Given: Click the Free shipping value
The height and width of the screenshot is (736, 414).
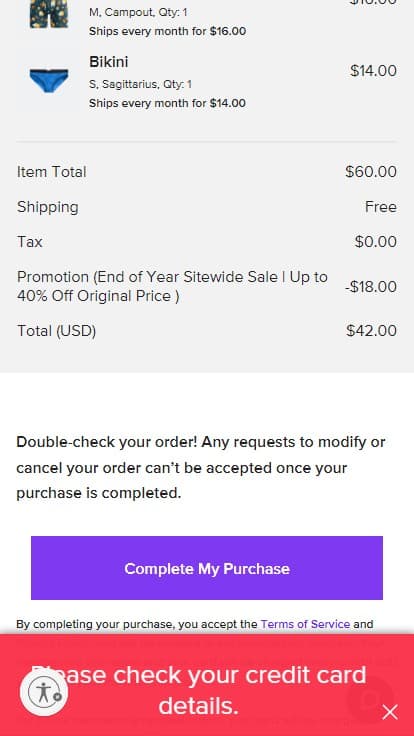Looking at the screenshot, I should [x=381, y=207].
